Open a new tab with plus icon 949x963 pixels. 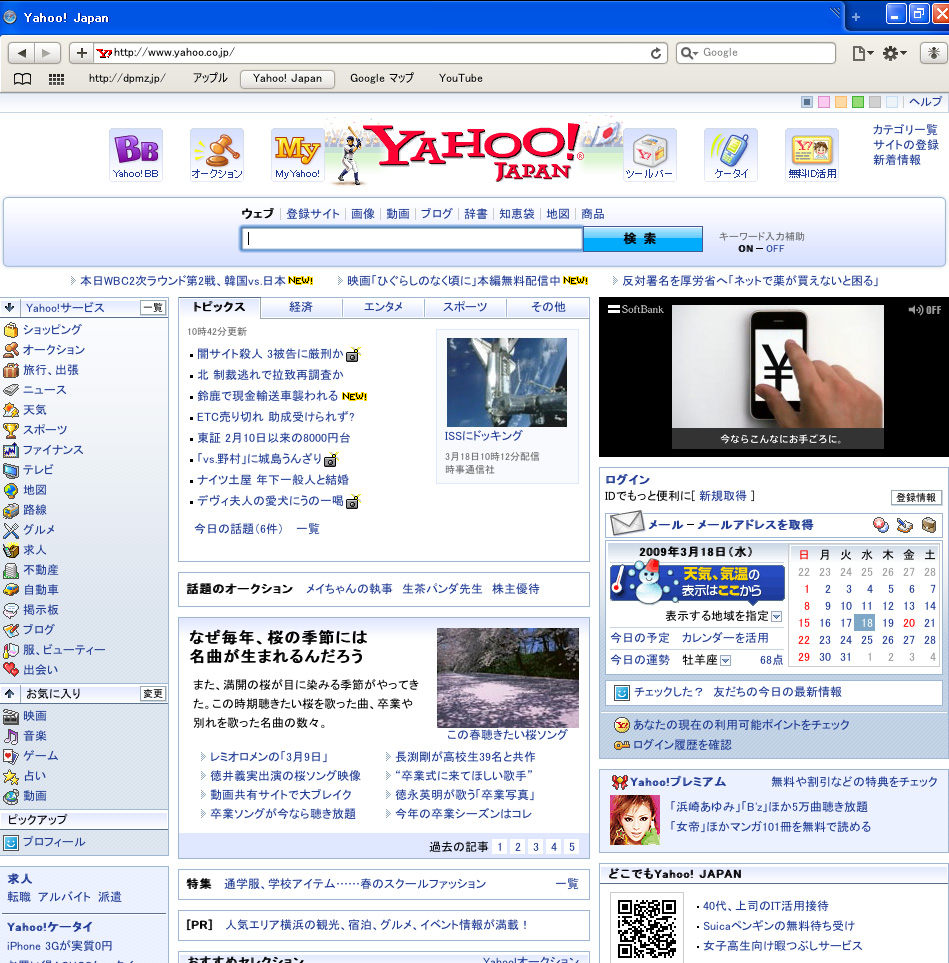(856, 18)
